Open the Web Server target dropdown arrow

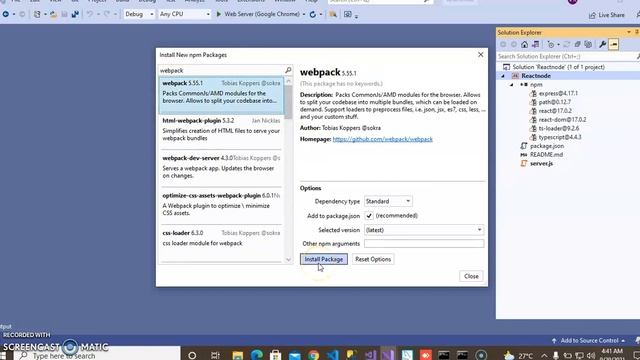click(304, 14)
